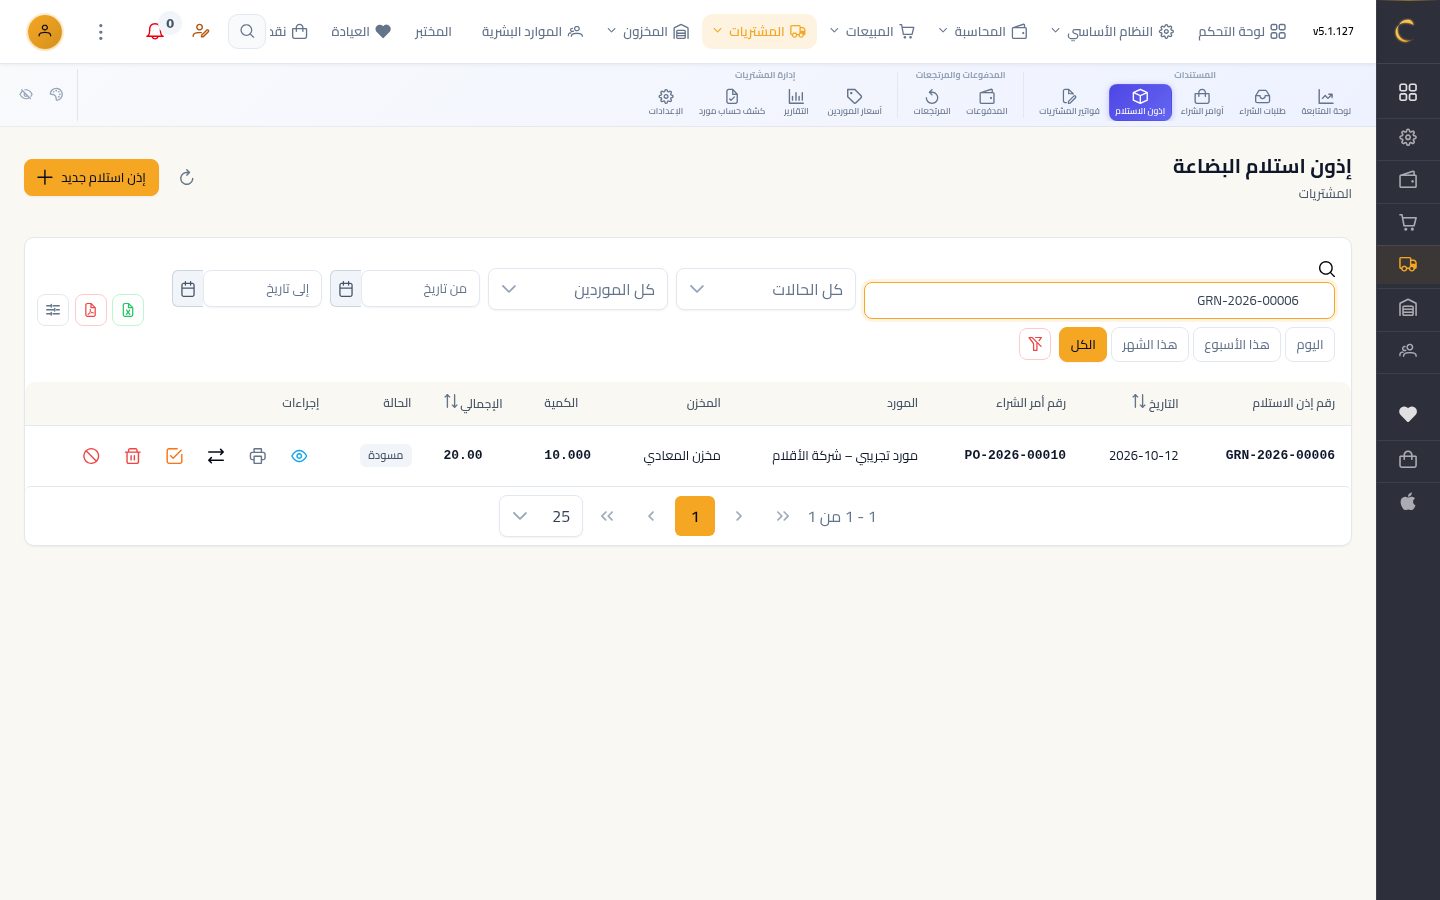
Task: Click the apple icon in the dark sidebar
Action: [1408, 502]
